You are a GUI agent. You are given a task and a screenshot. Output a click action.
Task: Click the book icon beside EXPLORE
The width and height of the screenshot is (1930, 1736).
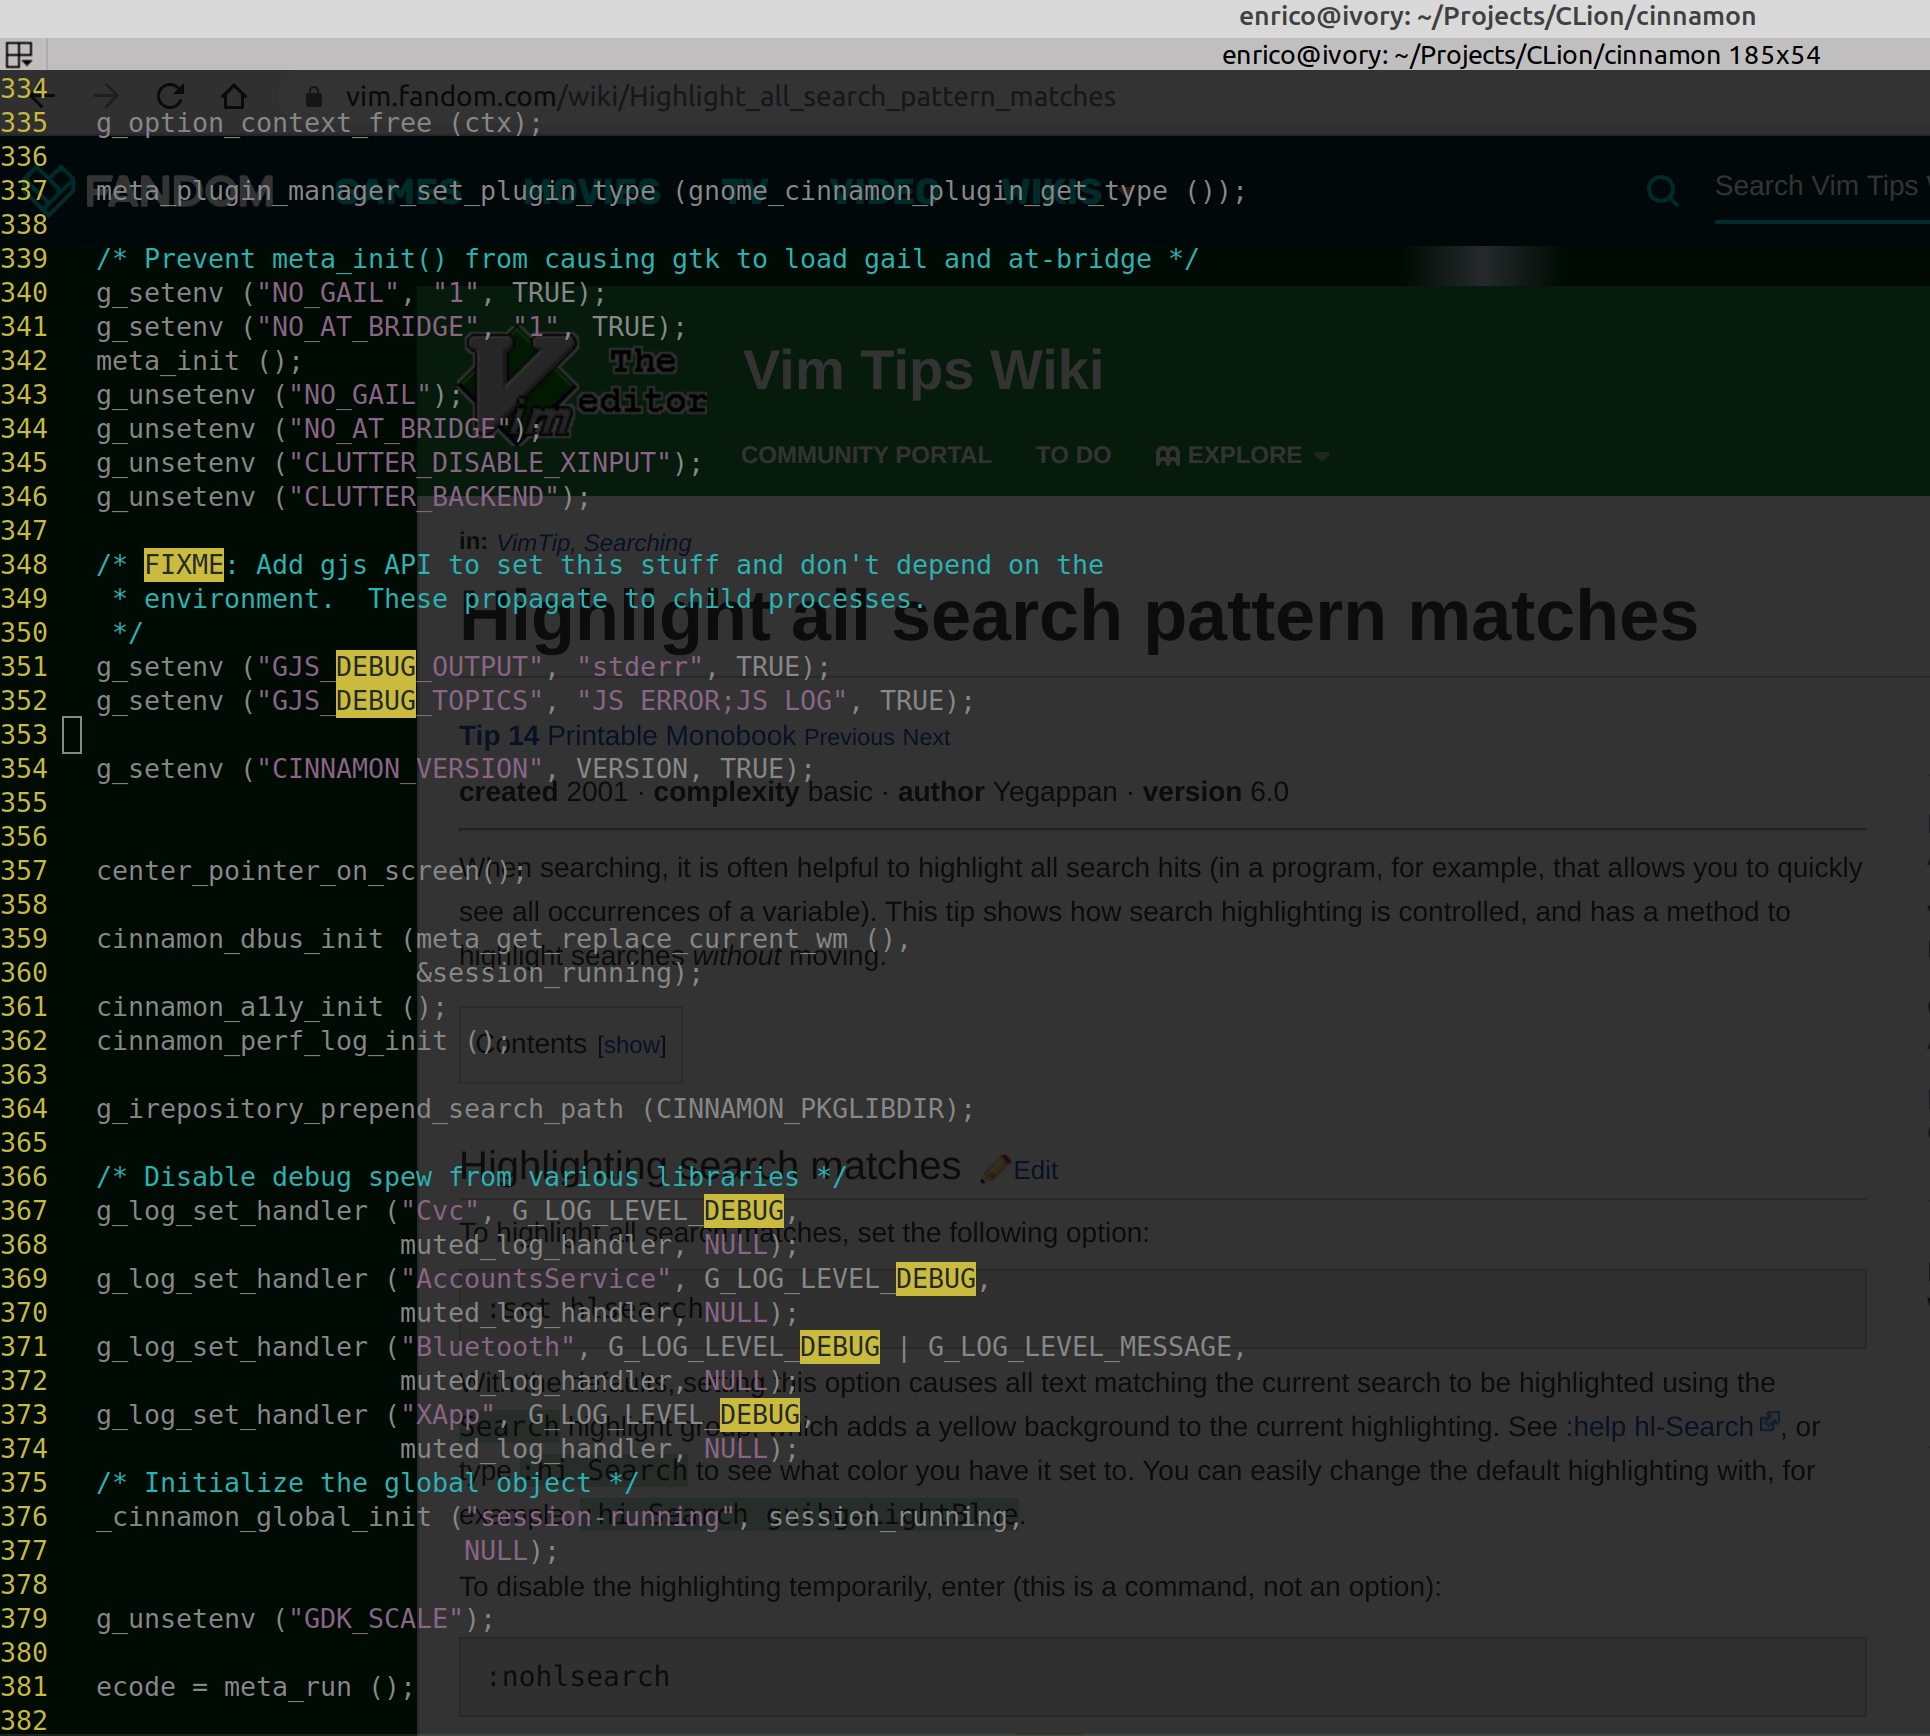point(1167,456)
